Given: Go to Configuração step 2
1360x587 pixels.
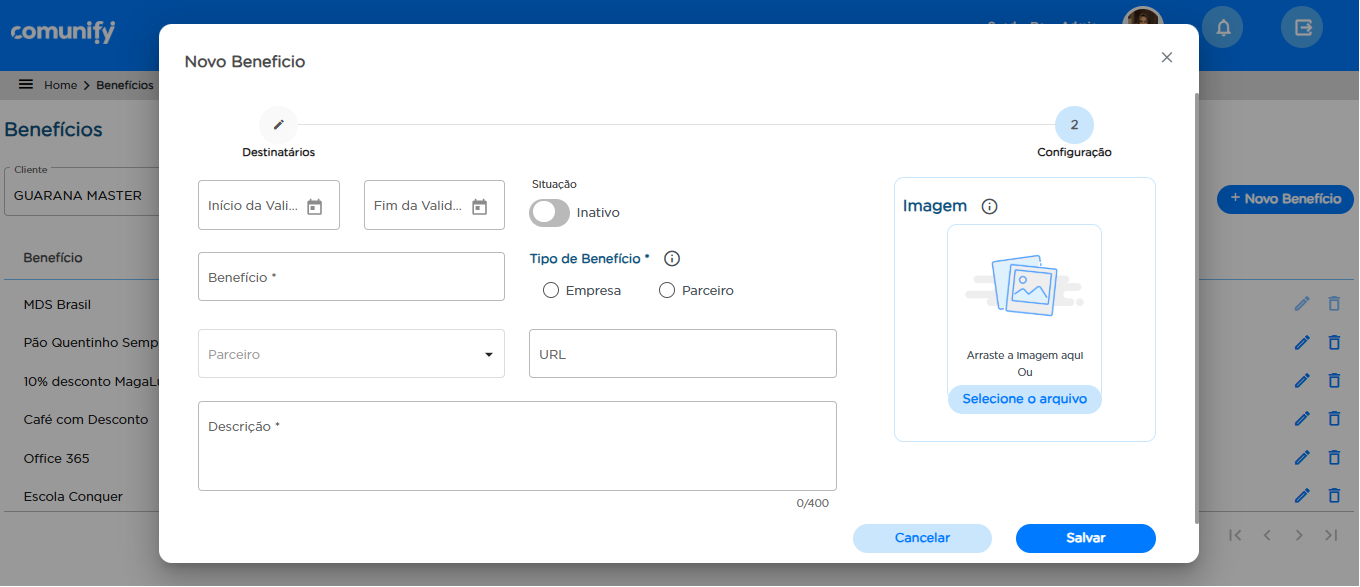Looking at the screenshot, I should pos(1074,125).
